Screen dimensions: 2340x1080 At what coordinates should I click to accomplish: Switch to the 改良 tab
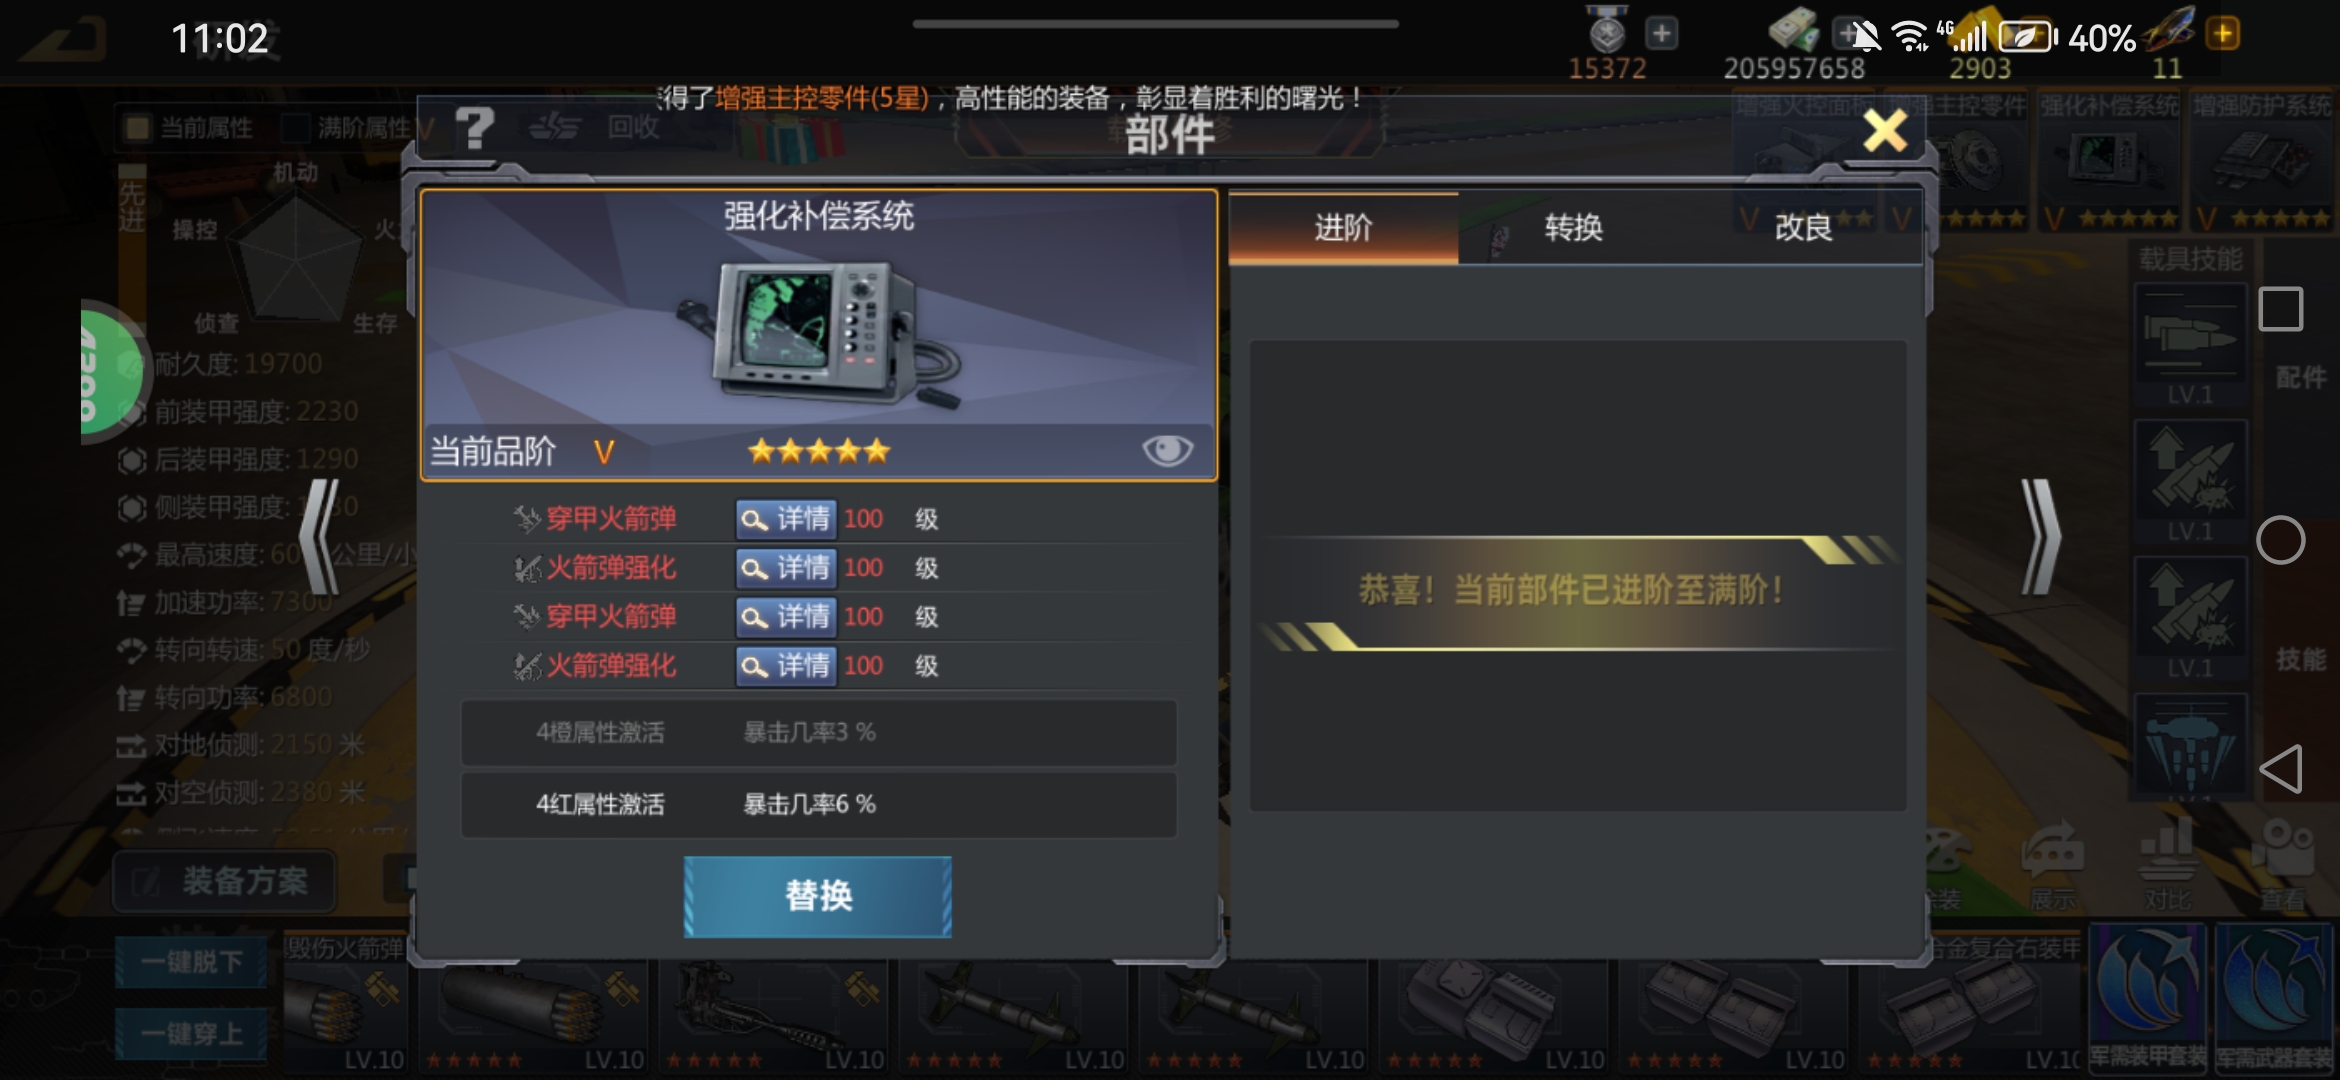pos(1803,228)
